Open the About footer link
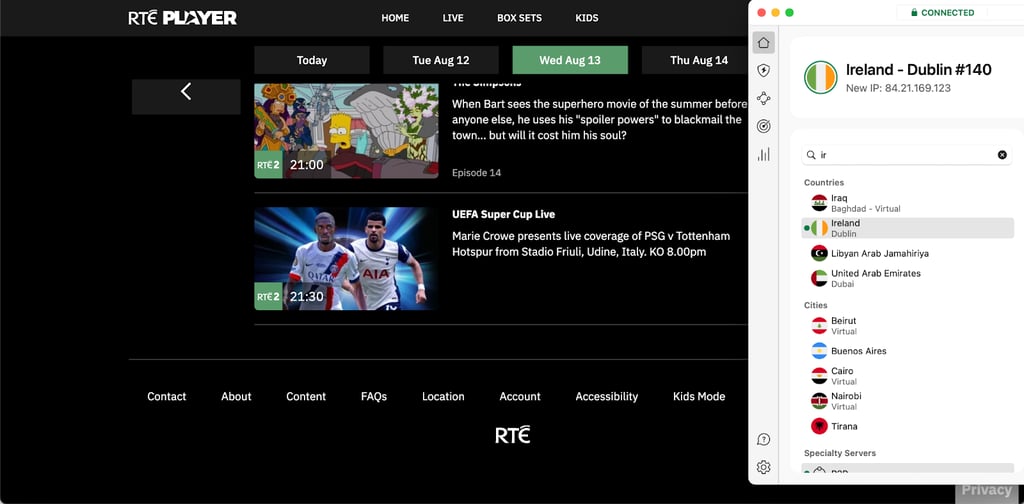Image resolution: width=1024 pixels, height=504 pixels. pos(236,396)
